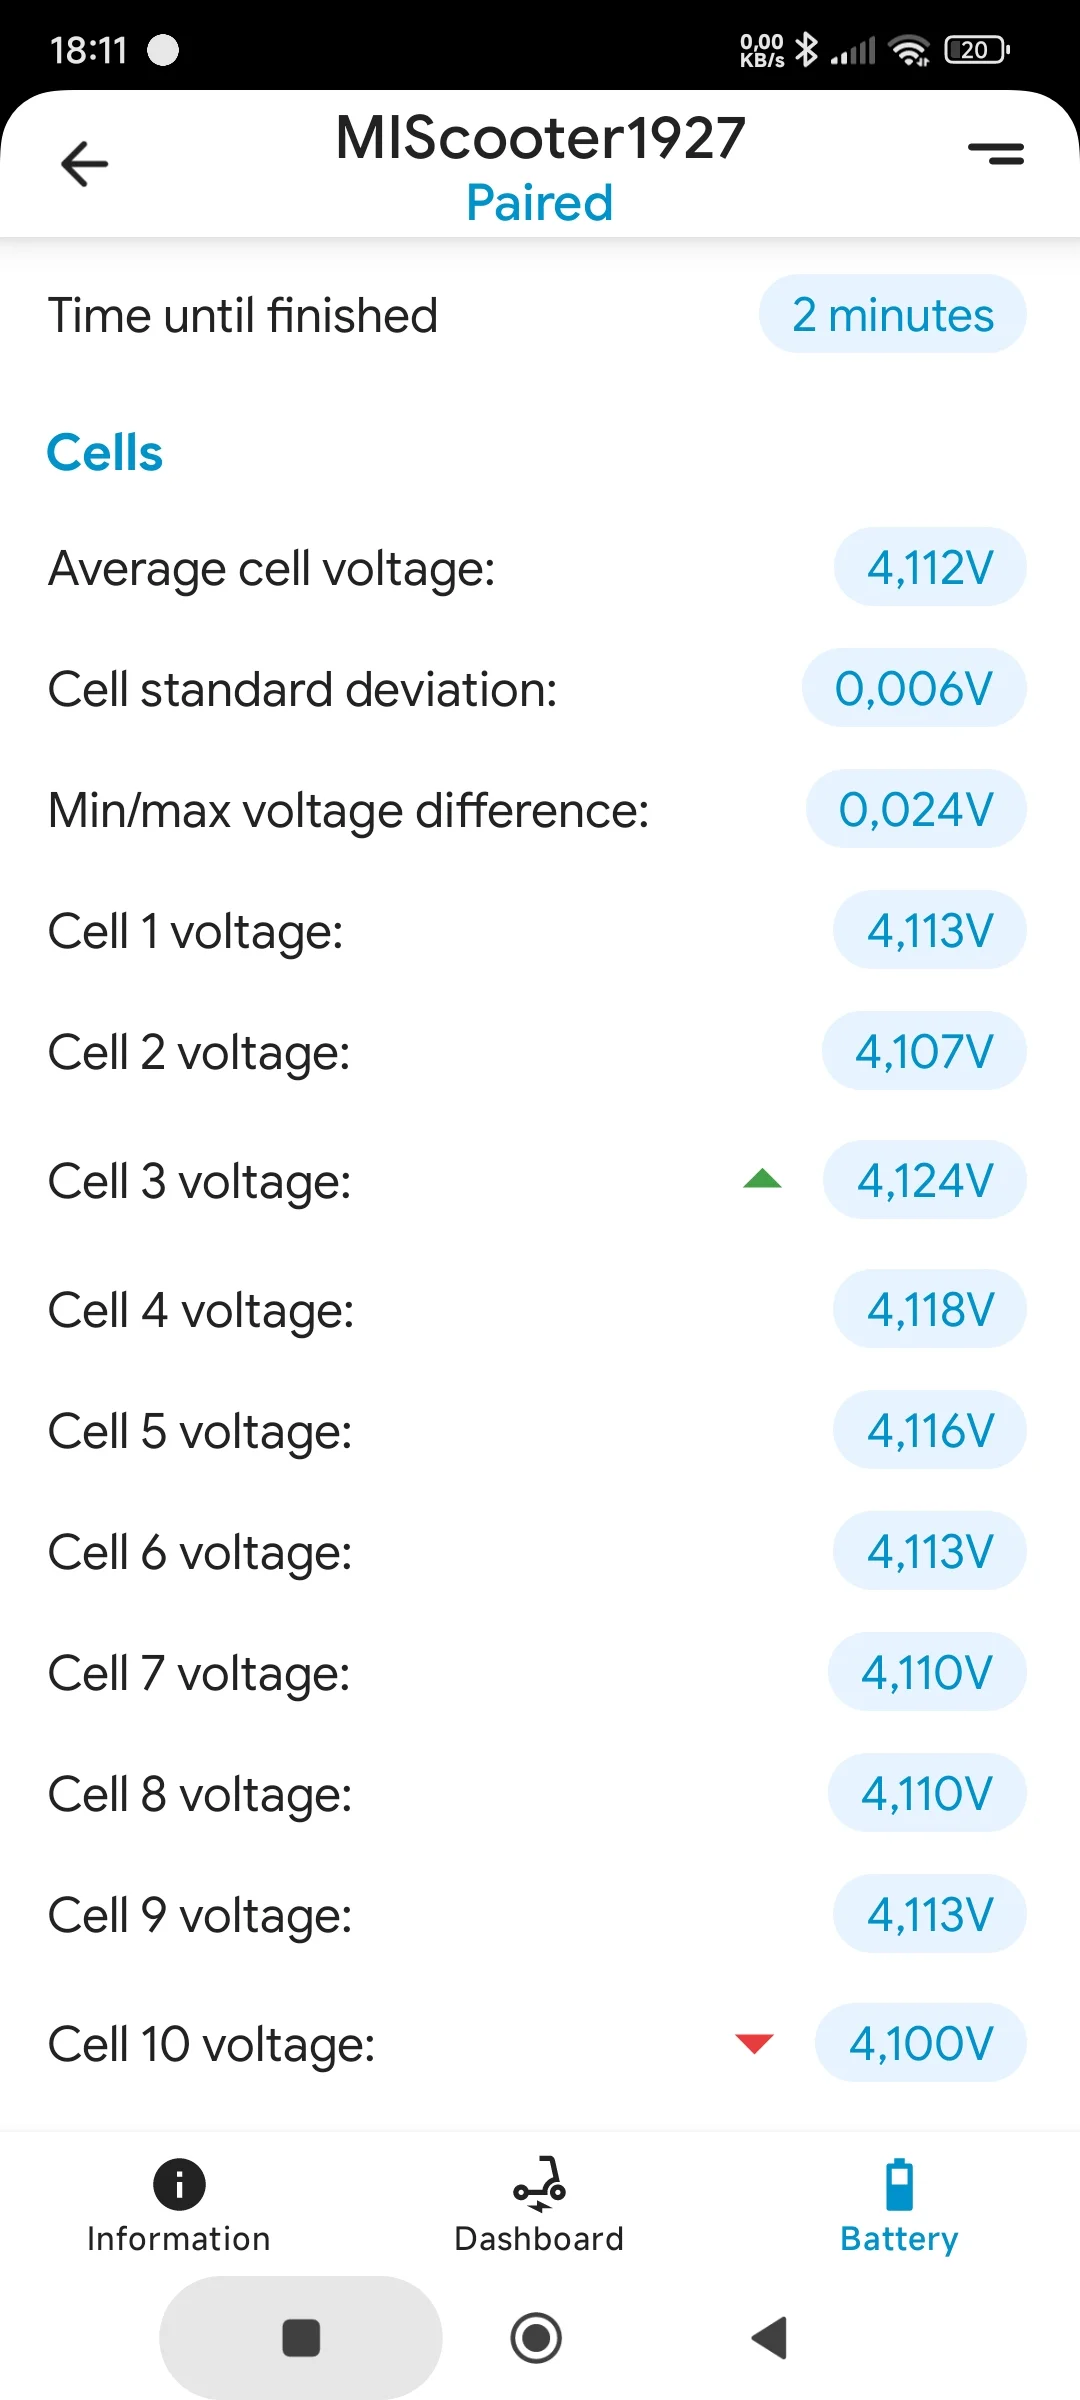1080x2400 pixels.
Task: Tap the Average cell voltage 4,112V value
Action: [x=930, y=568]
